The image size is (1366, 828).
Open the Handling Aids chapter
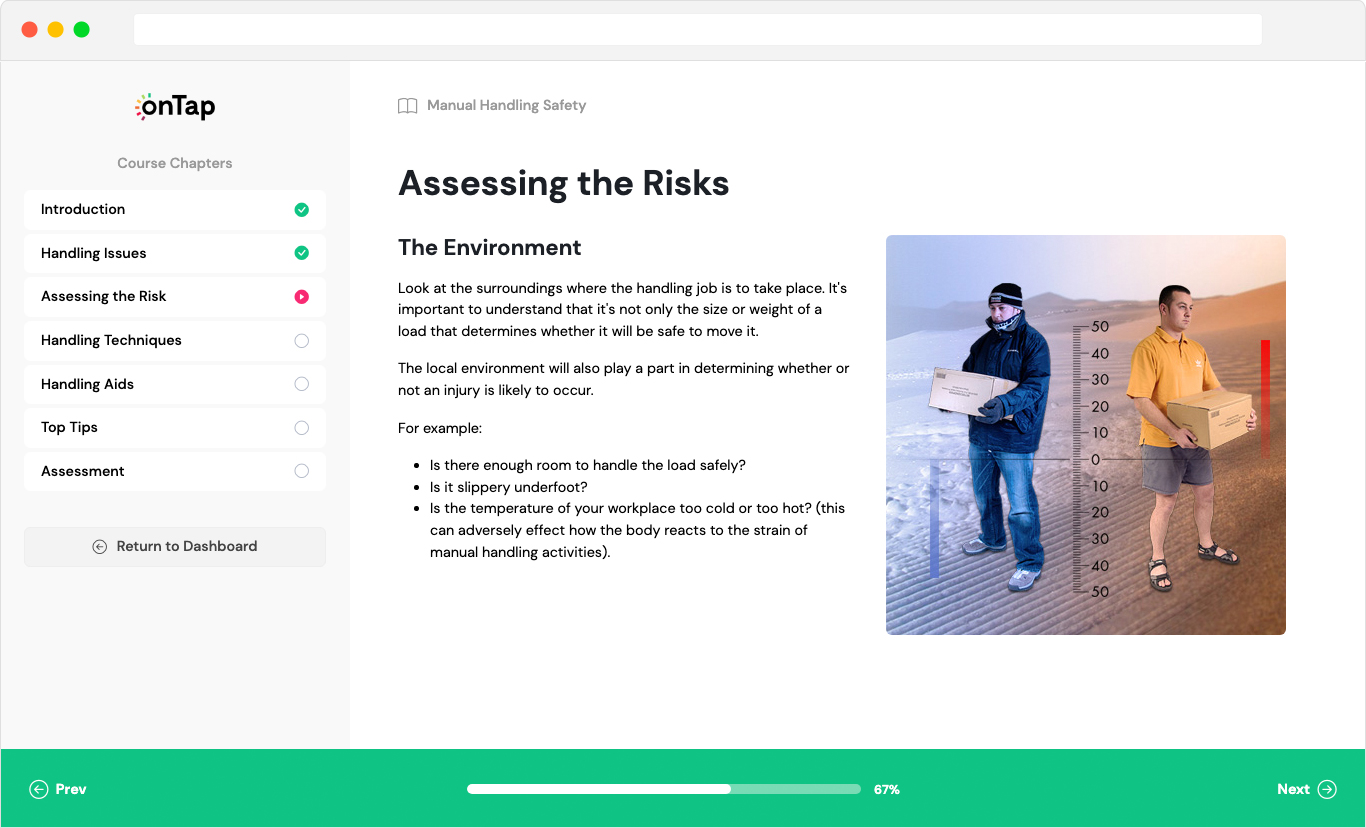(175, 384)
